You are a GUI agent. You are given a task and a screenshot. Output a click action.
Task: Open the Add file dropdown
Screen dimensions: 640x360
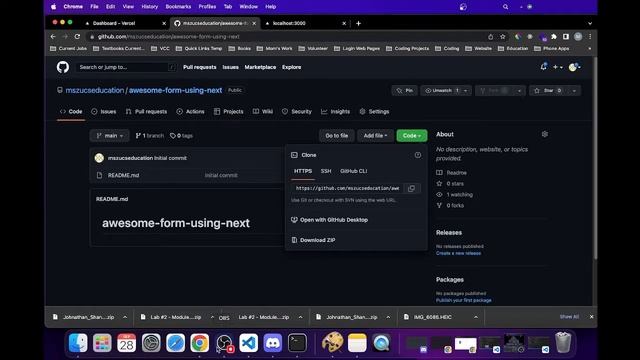(x=375, y=136)
